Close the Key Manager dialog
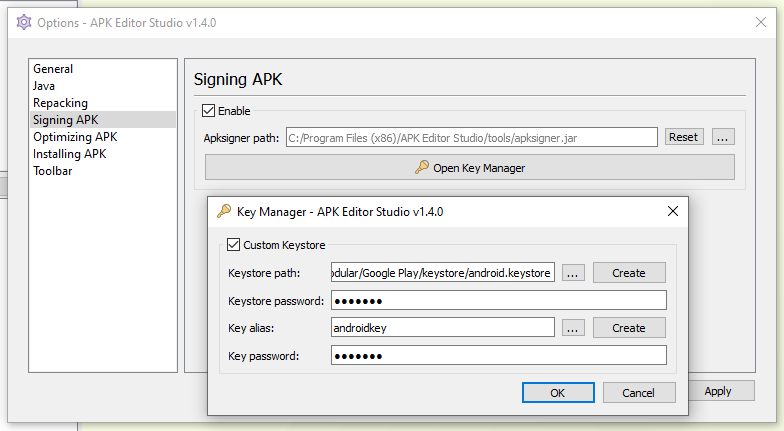 pyautogui.click(x=673, y=211)
